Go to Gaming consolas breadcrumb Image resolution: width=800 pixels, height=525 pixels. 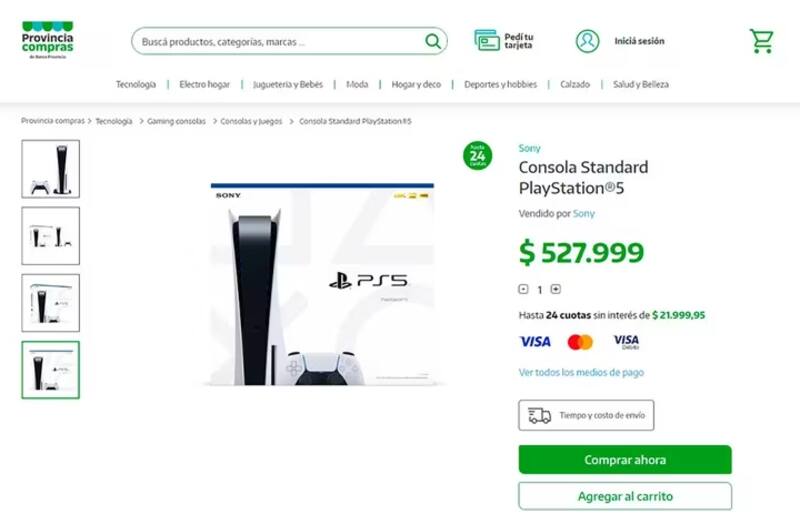click(x=176, y=121)
